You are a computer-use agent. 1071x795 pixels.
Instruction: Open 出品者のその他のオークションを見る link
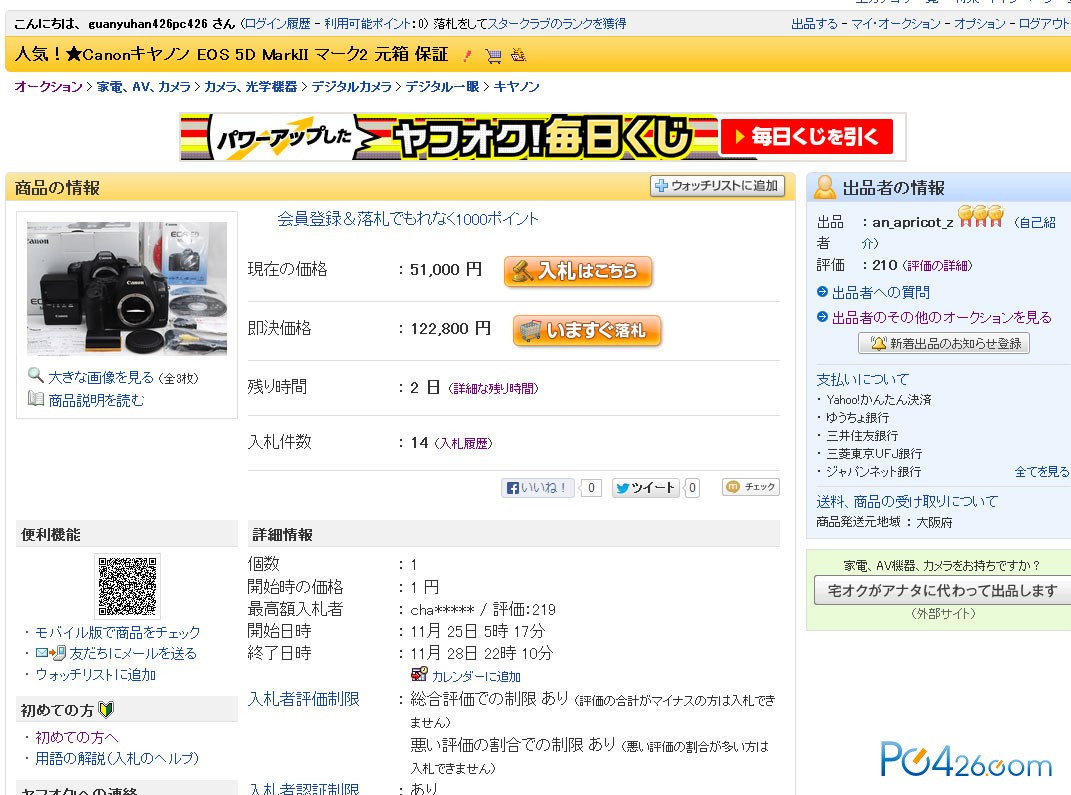pos(942,317)
